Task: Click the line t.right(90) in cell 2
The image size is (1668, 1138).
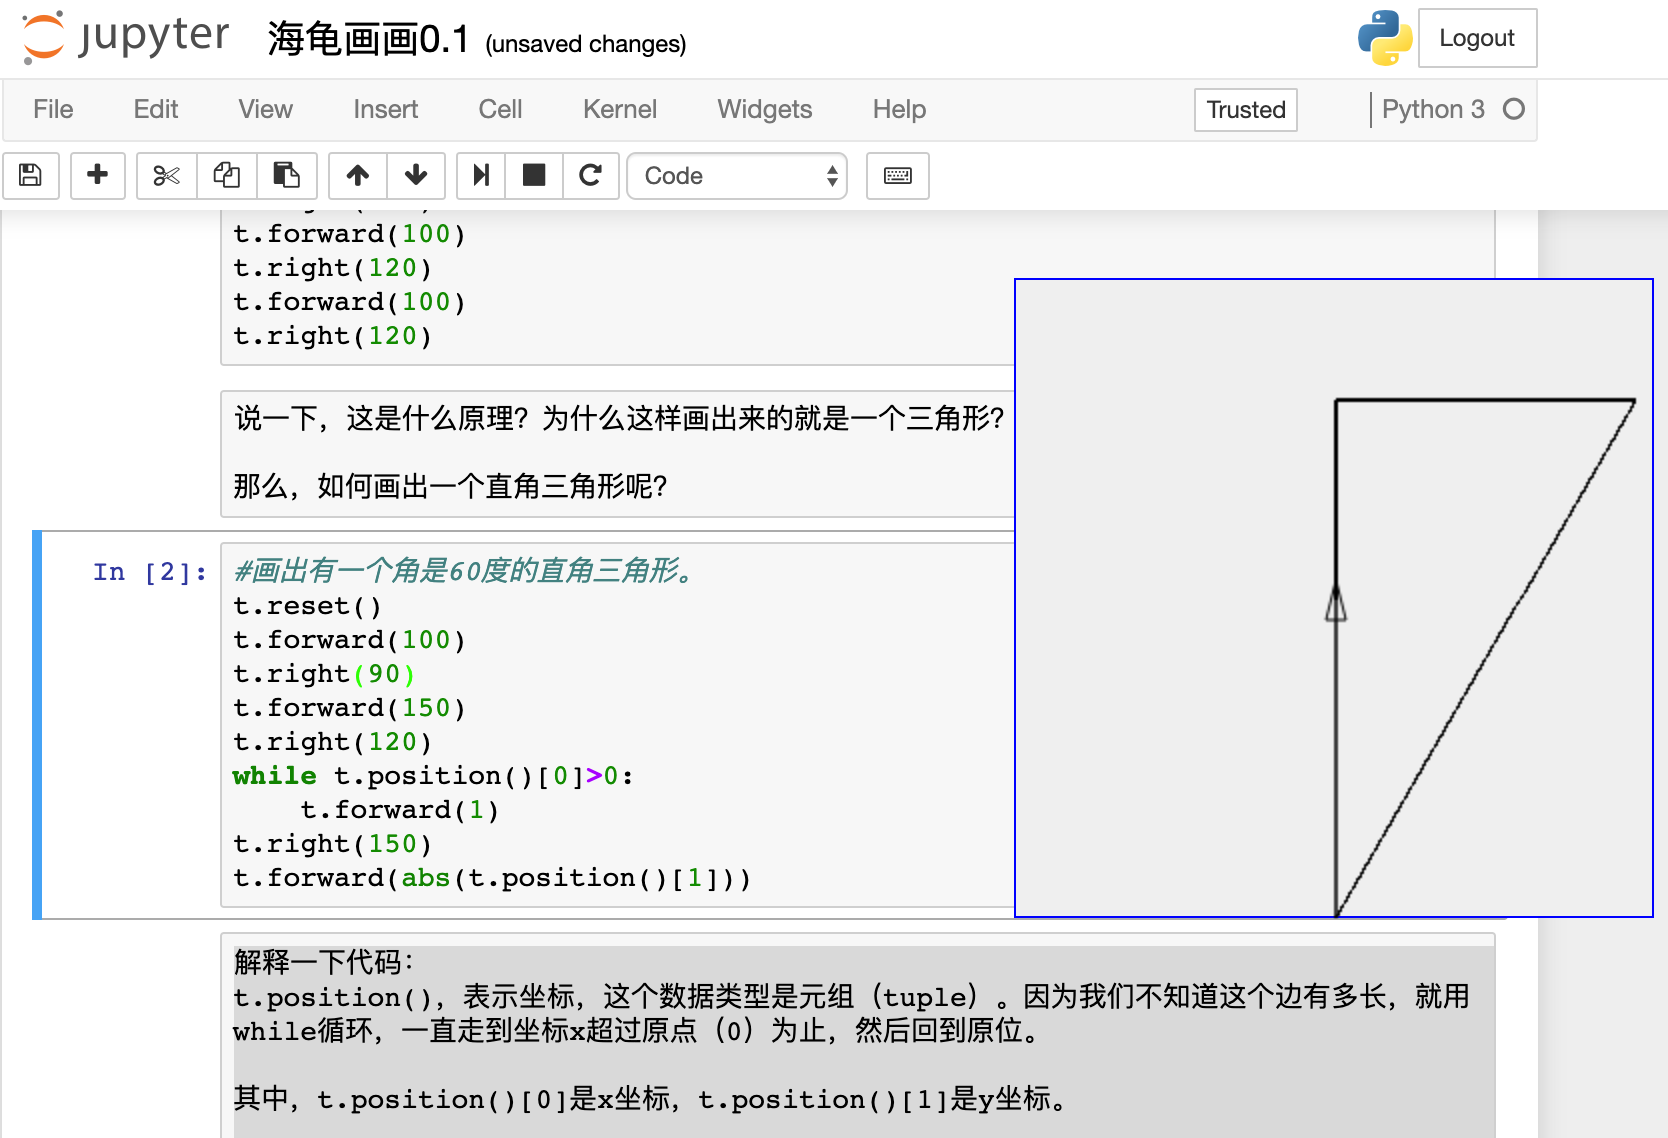Action: (x=324, y=674)
